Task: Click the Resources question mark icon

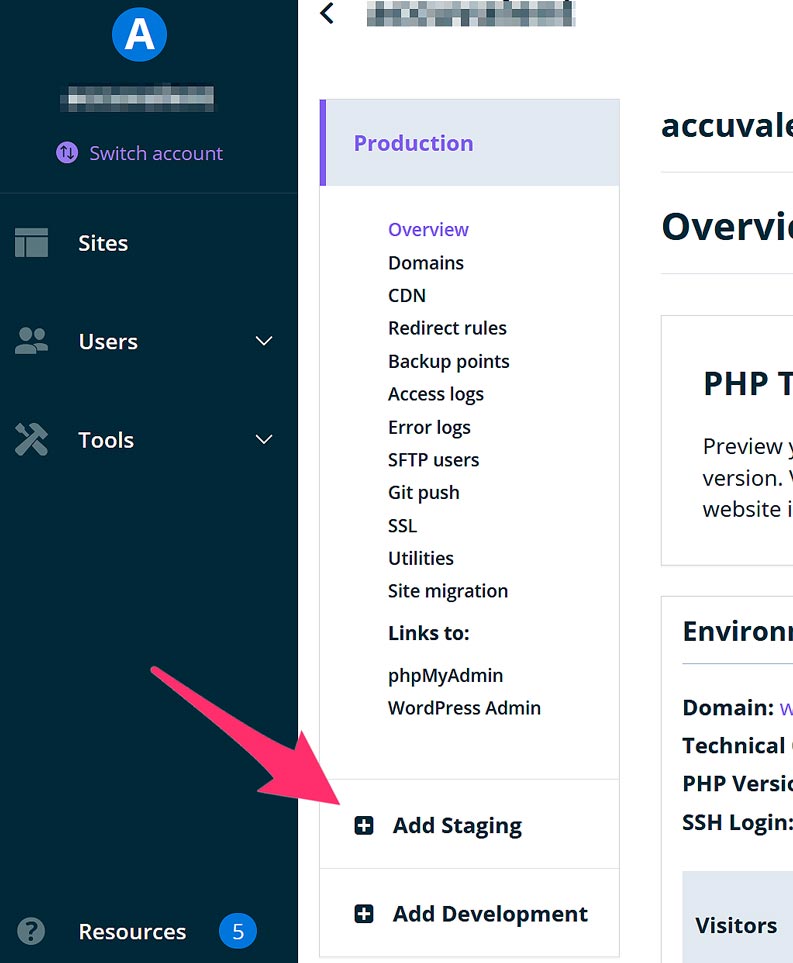Action: [x=31, y=932]
